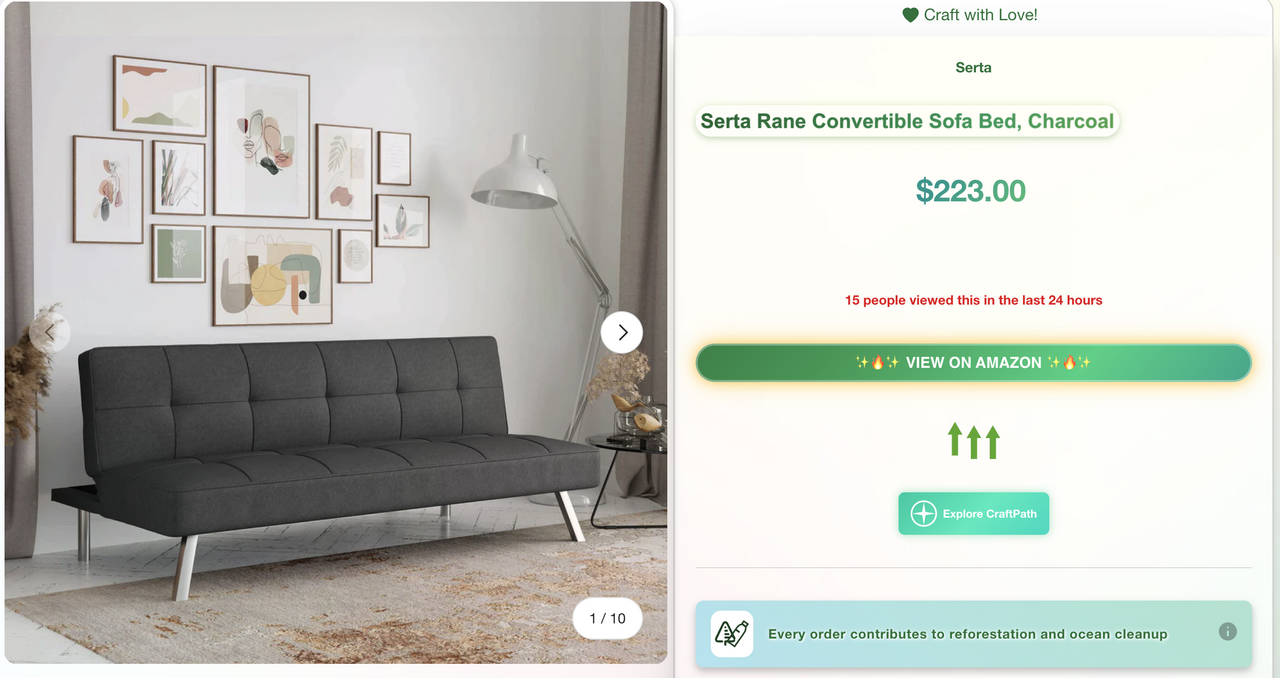Click the $223.00 price

[x=970, y=191]
